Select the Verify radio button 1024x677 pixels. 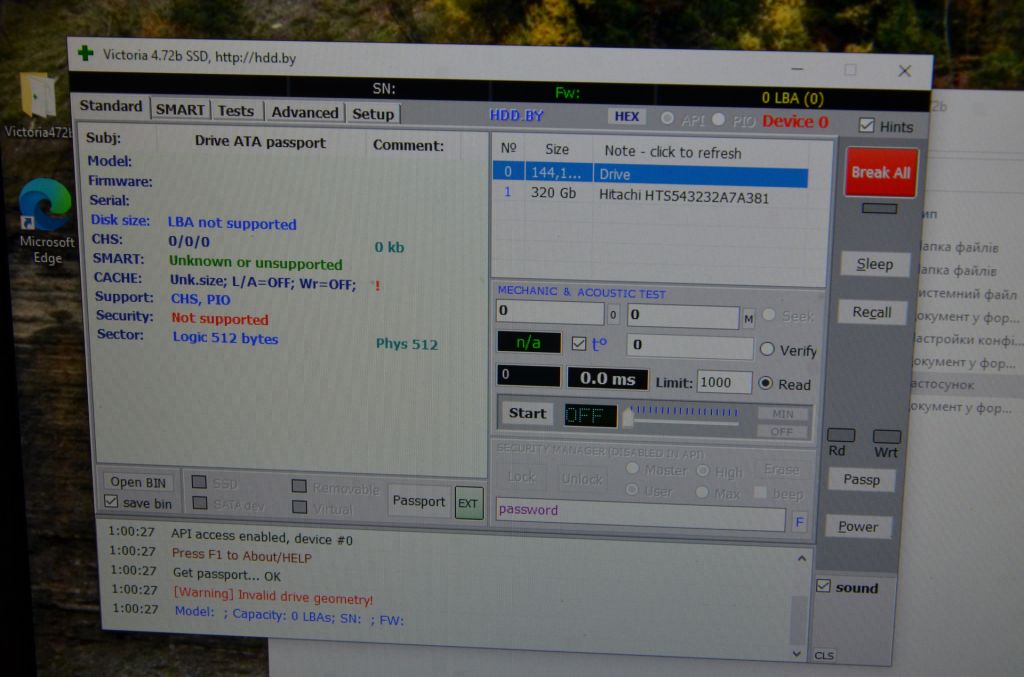point(767,349)
